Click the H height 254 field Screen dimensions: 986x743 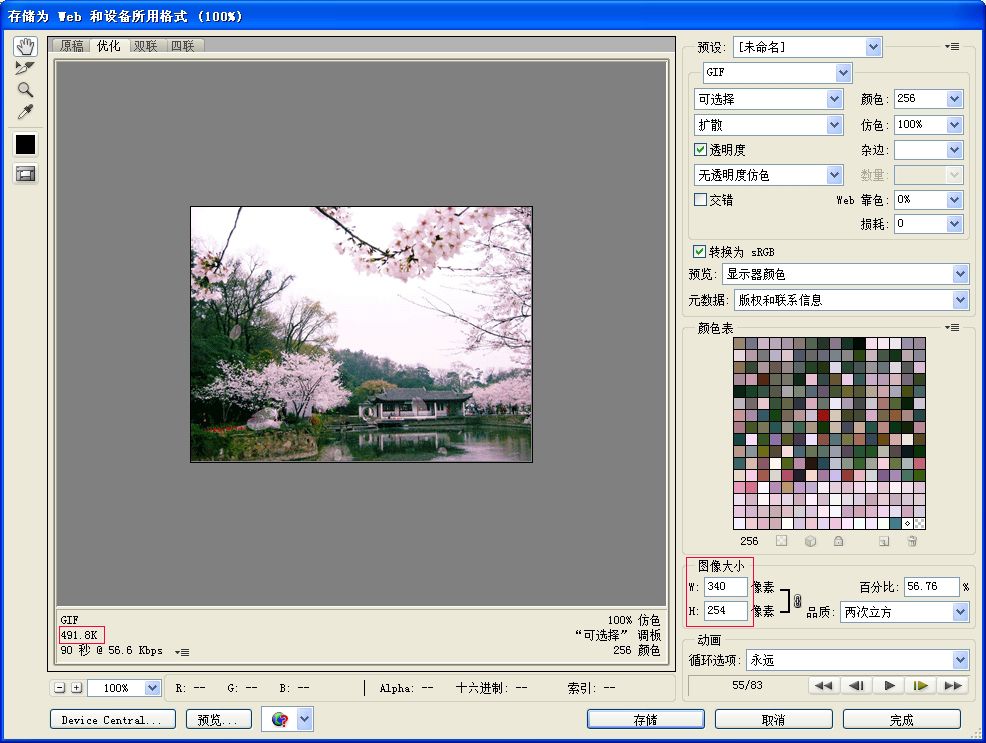pos(725,610)
